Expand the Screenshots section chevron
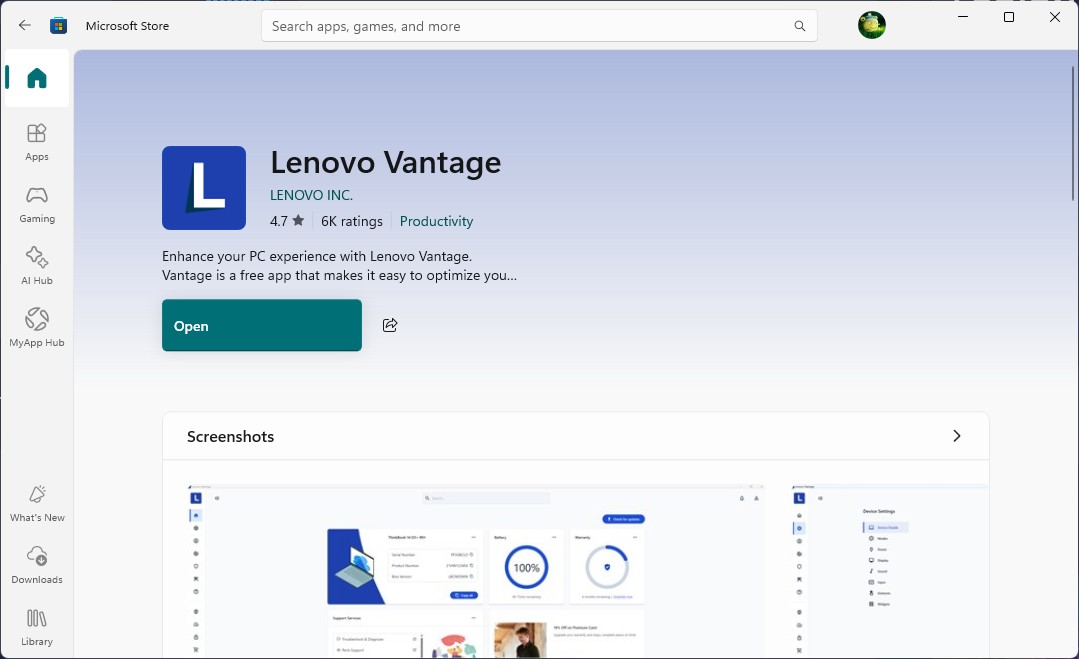Viewport: 1079px width, 659px height. [x=957, y=435]
